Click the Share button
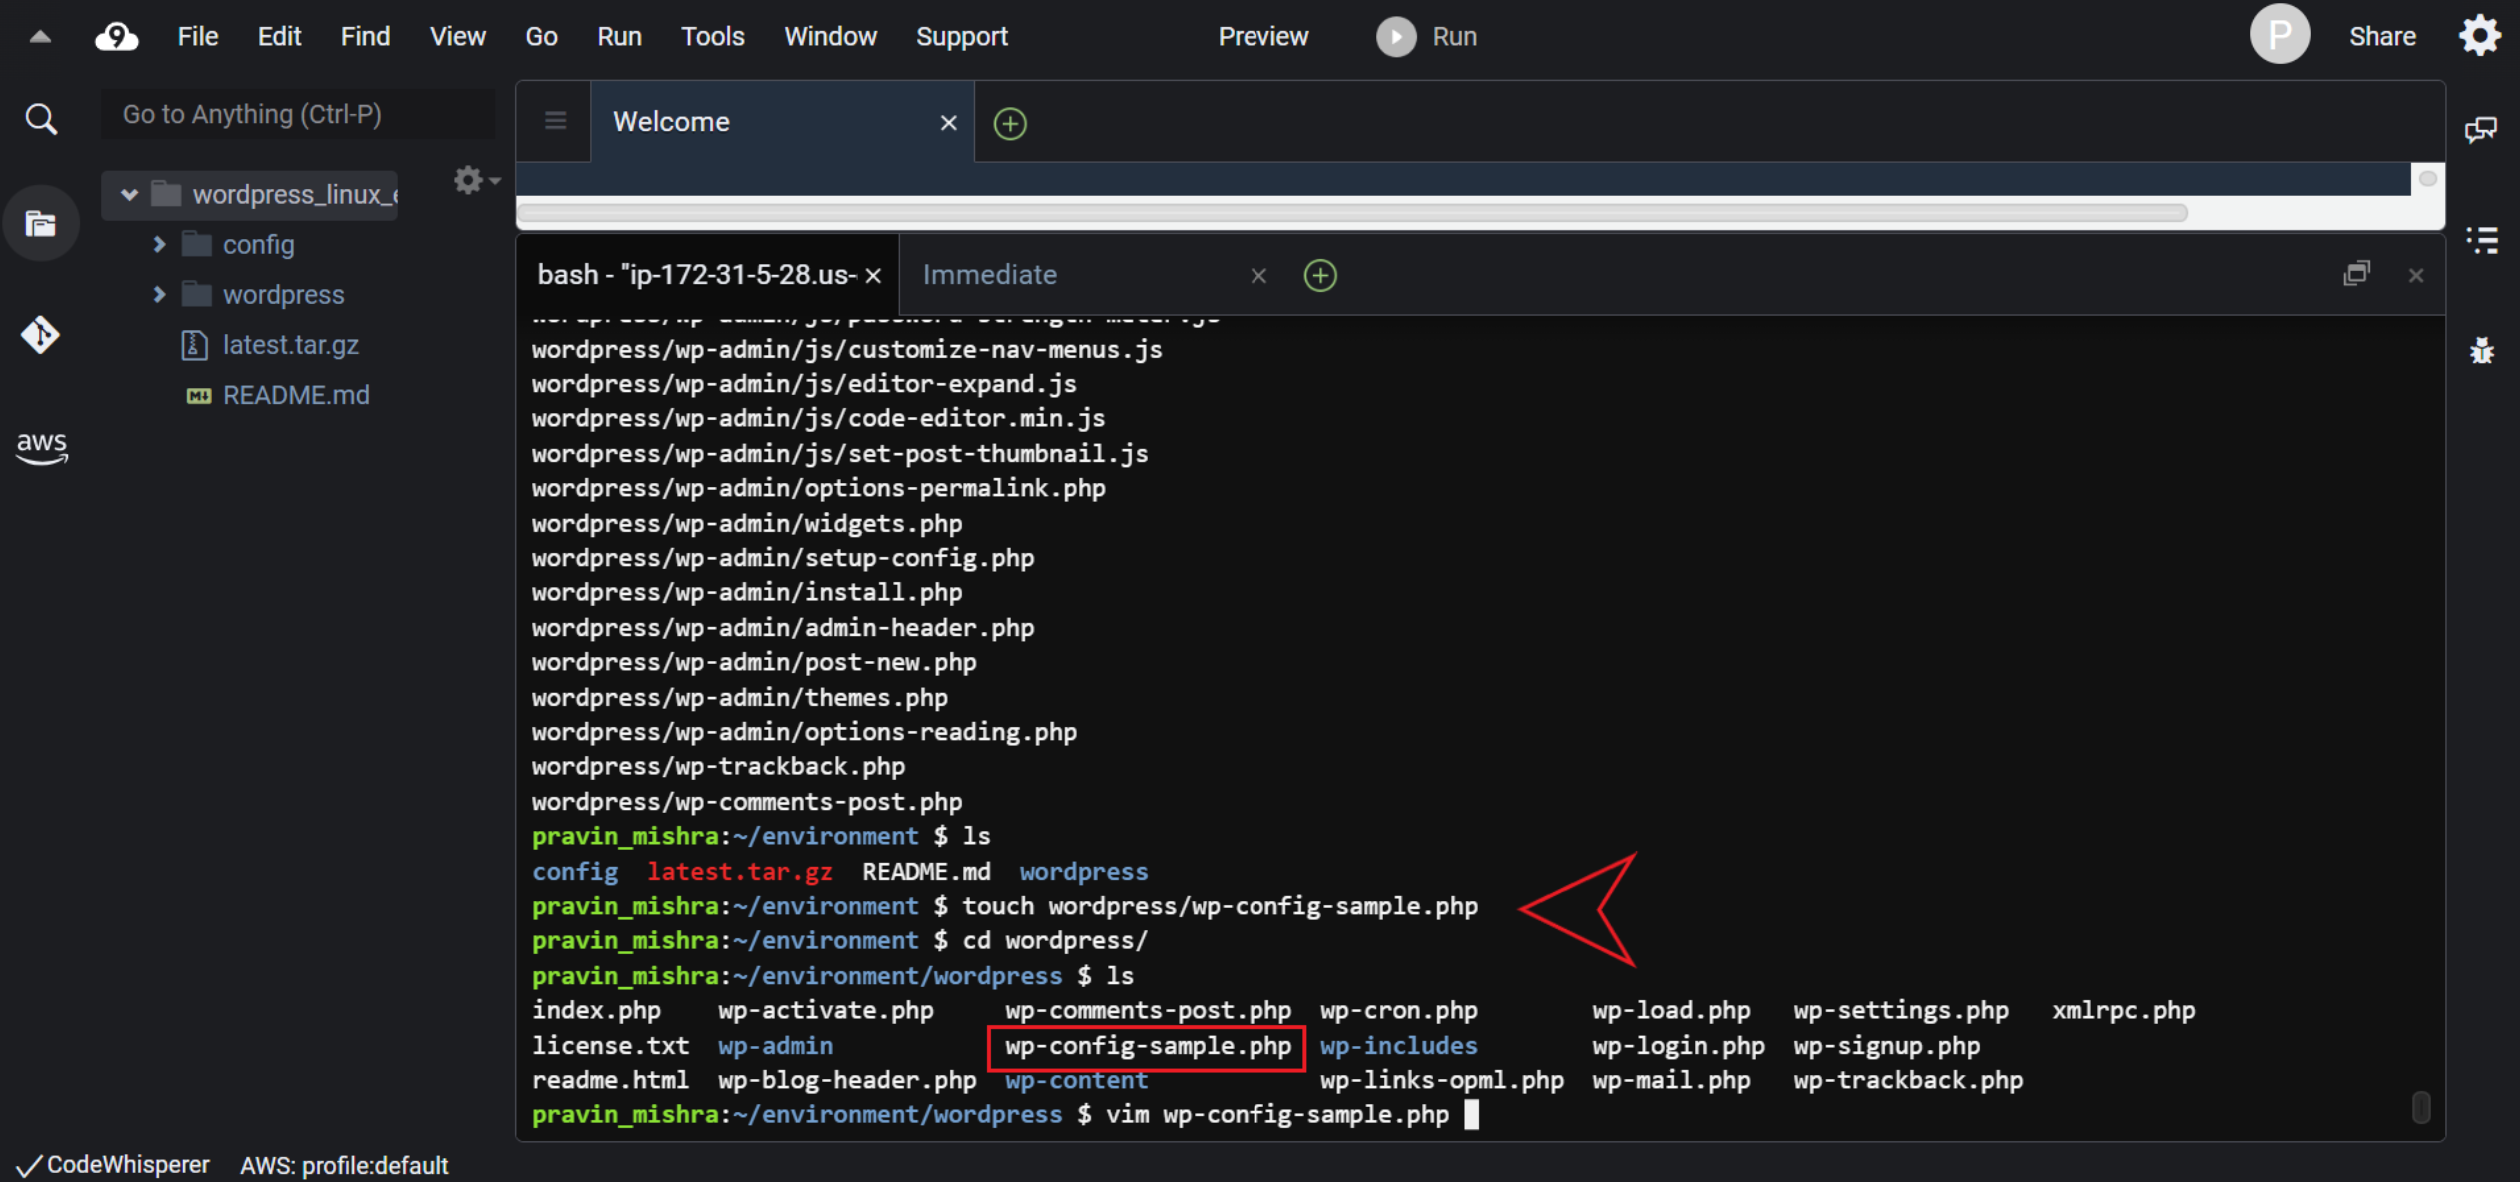 pos(2382,37)
